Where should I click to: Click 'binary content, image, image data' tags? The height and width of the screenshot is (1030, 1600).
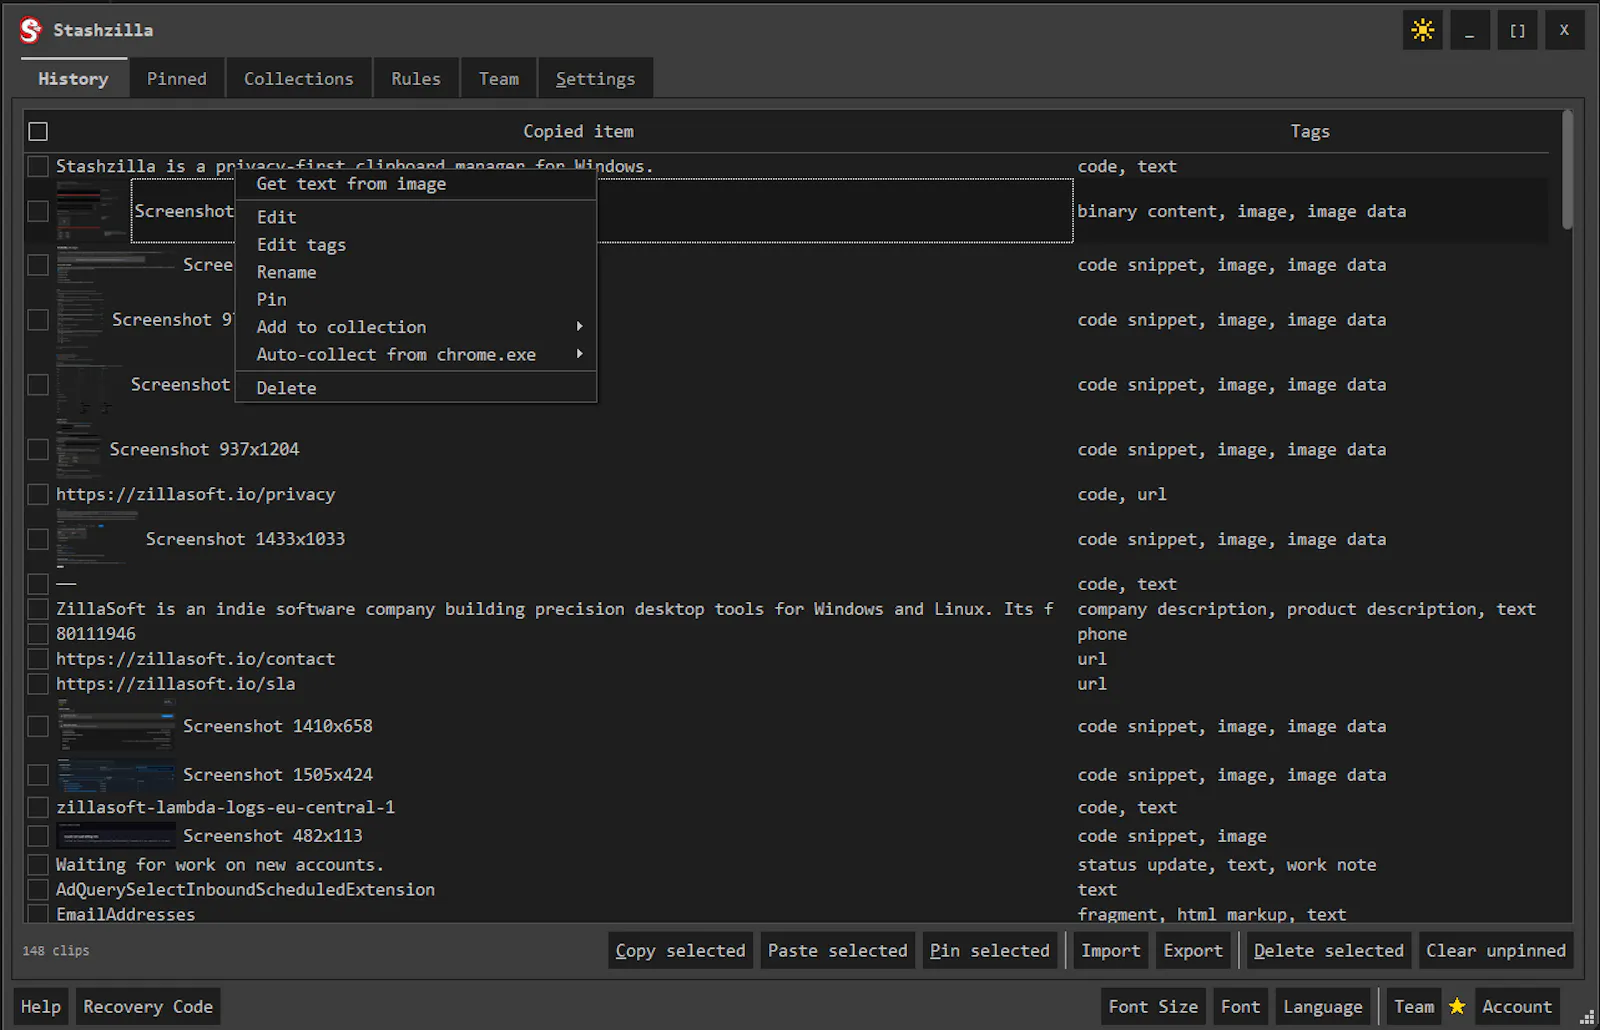coord(1242,211)
